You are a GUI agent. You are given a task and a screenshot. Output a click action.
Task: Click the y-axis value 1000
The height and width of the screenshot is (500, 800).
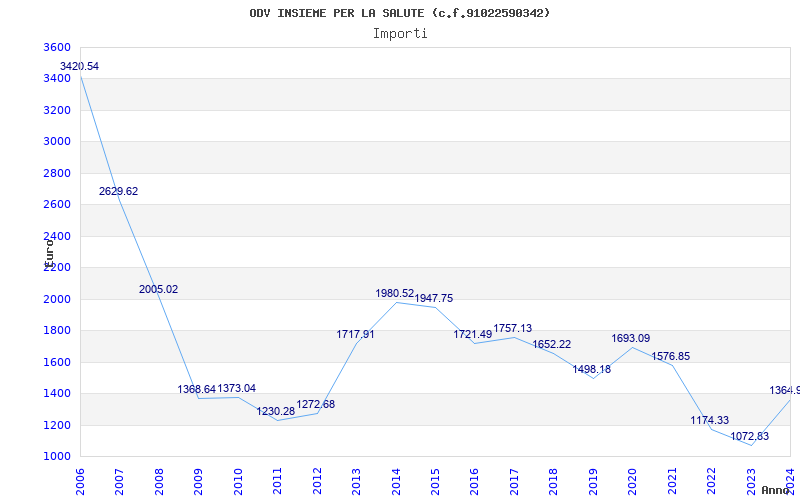[x=55, y=457]
